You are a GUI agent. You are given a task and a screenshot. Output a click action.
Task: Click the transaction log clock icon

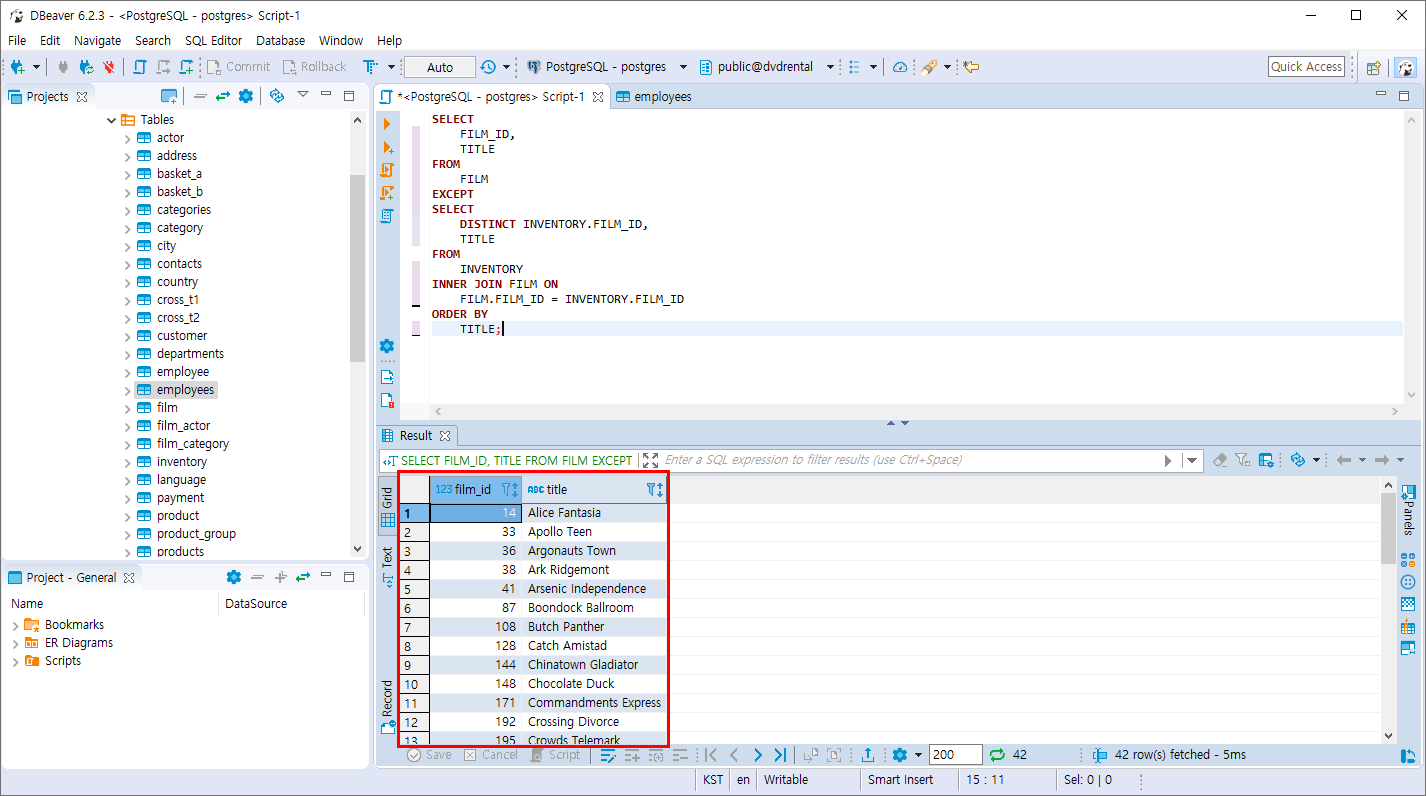click(x=487, y=67)
